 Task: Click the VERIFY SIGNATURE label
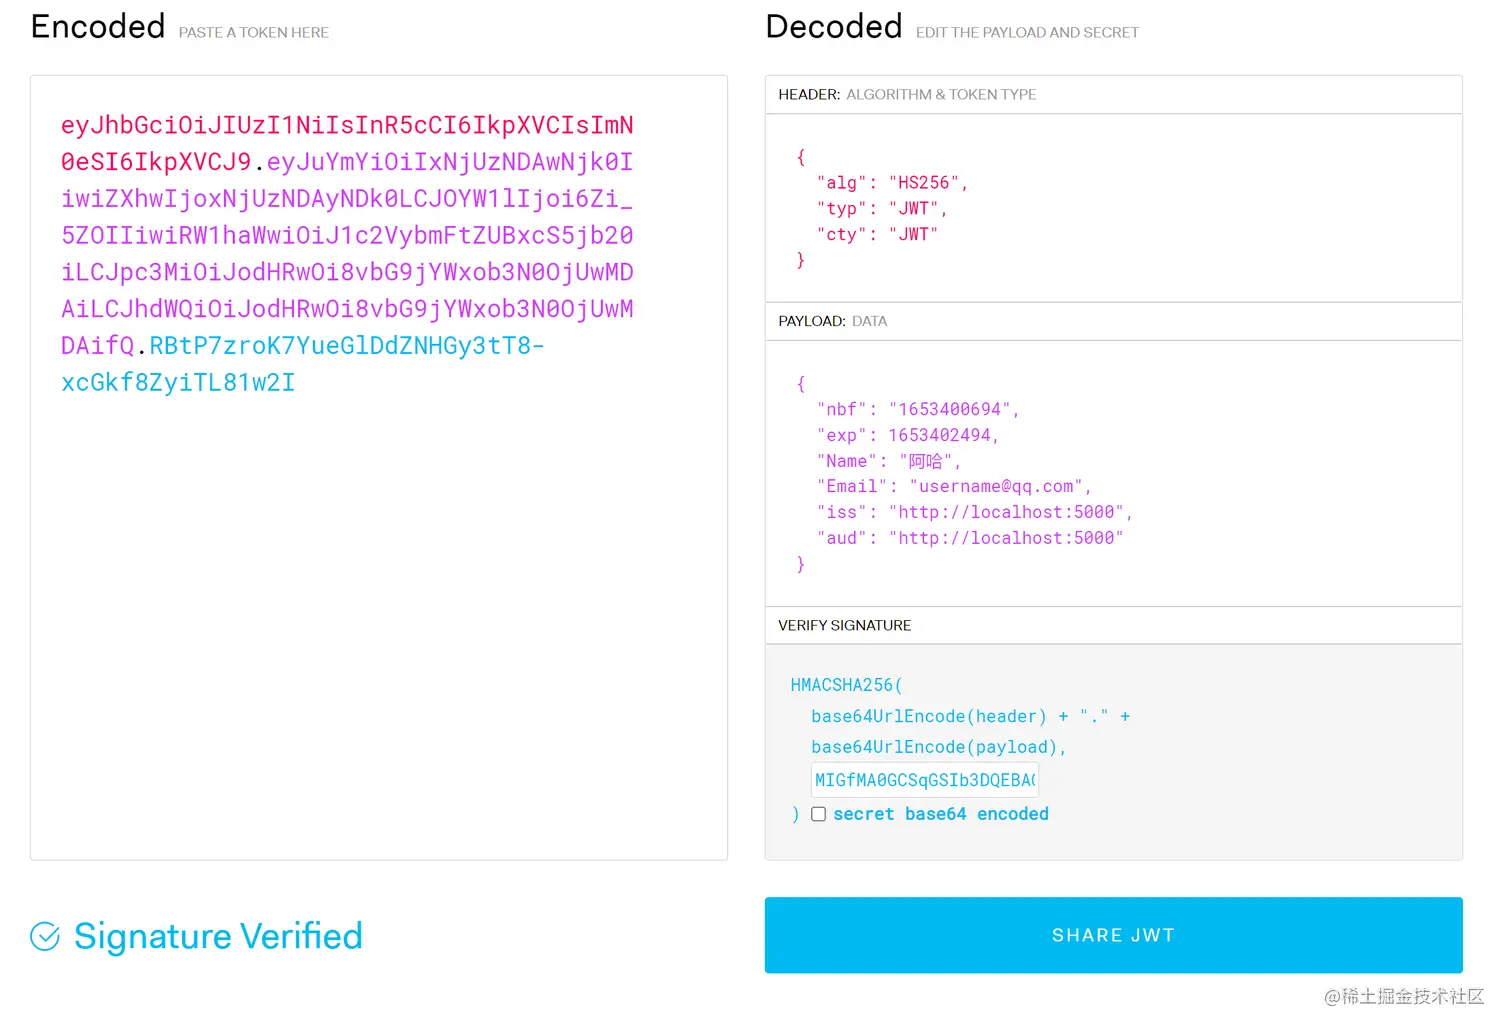click(x=845, y=626)
